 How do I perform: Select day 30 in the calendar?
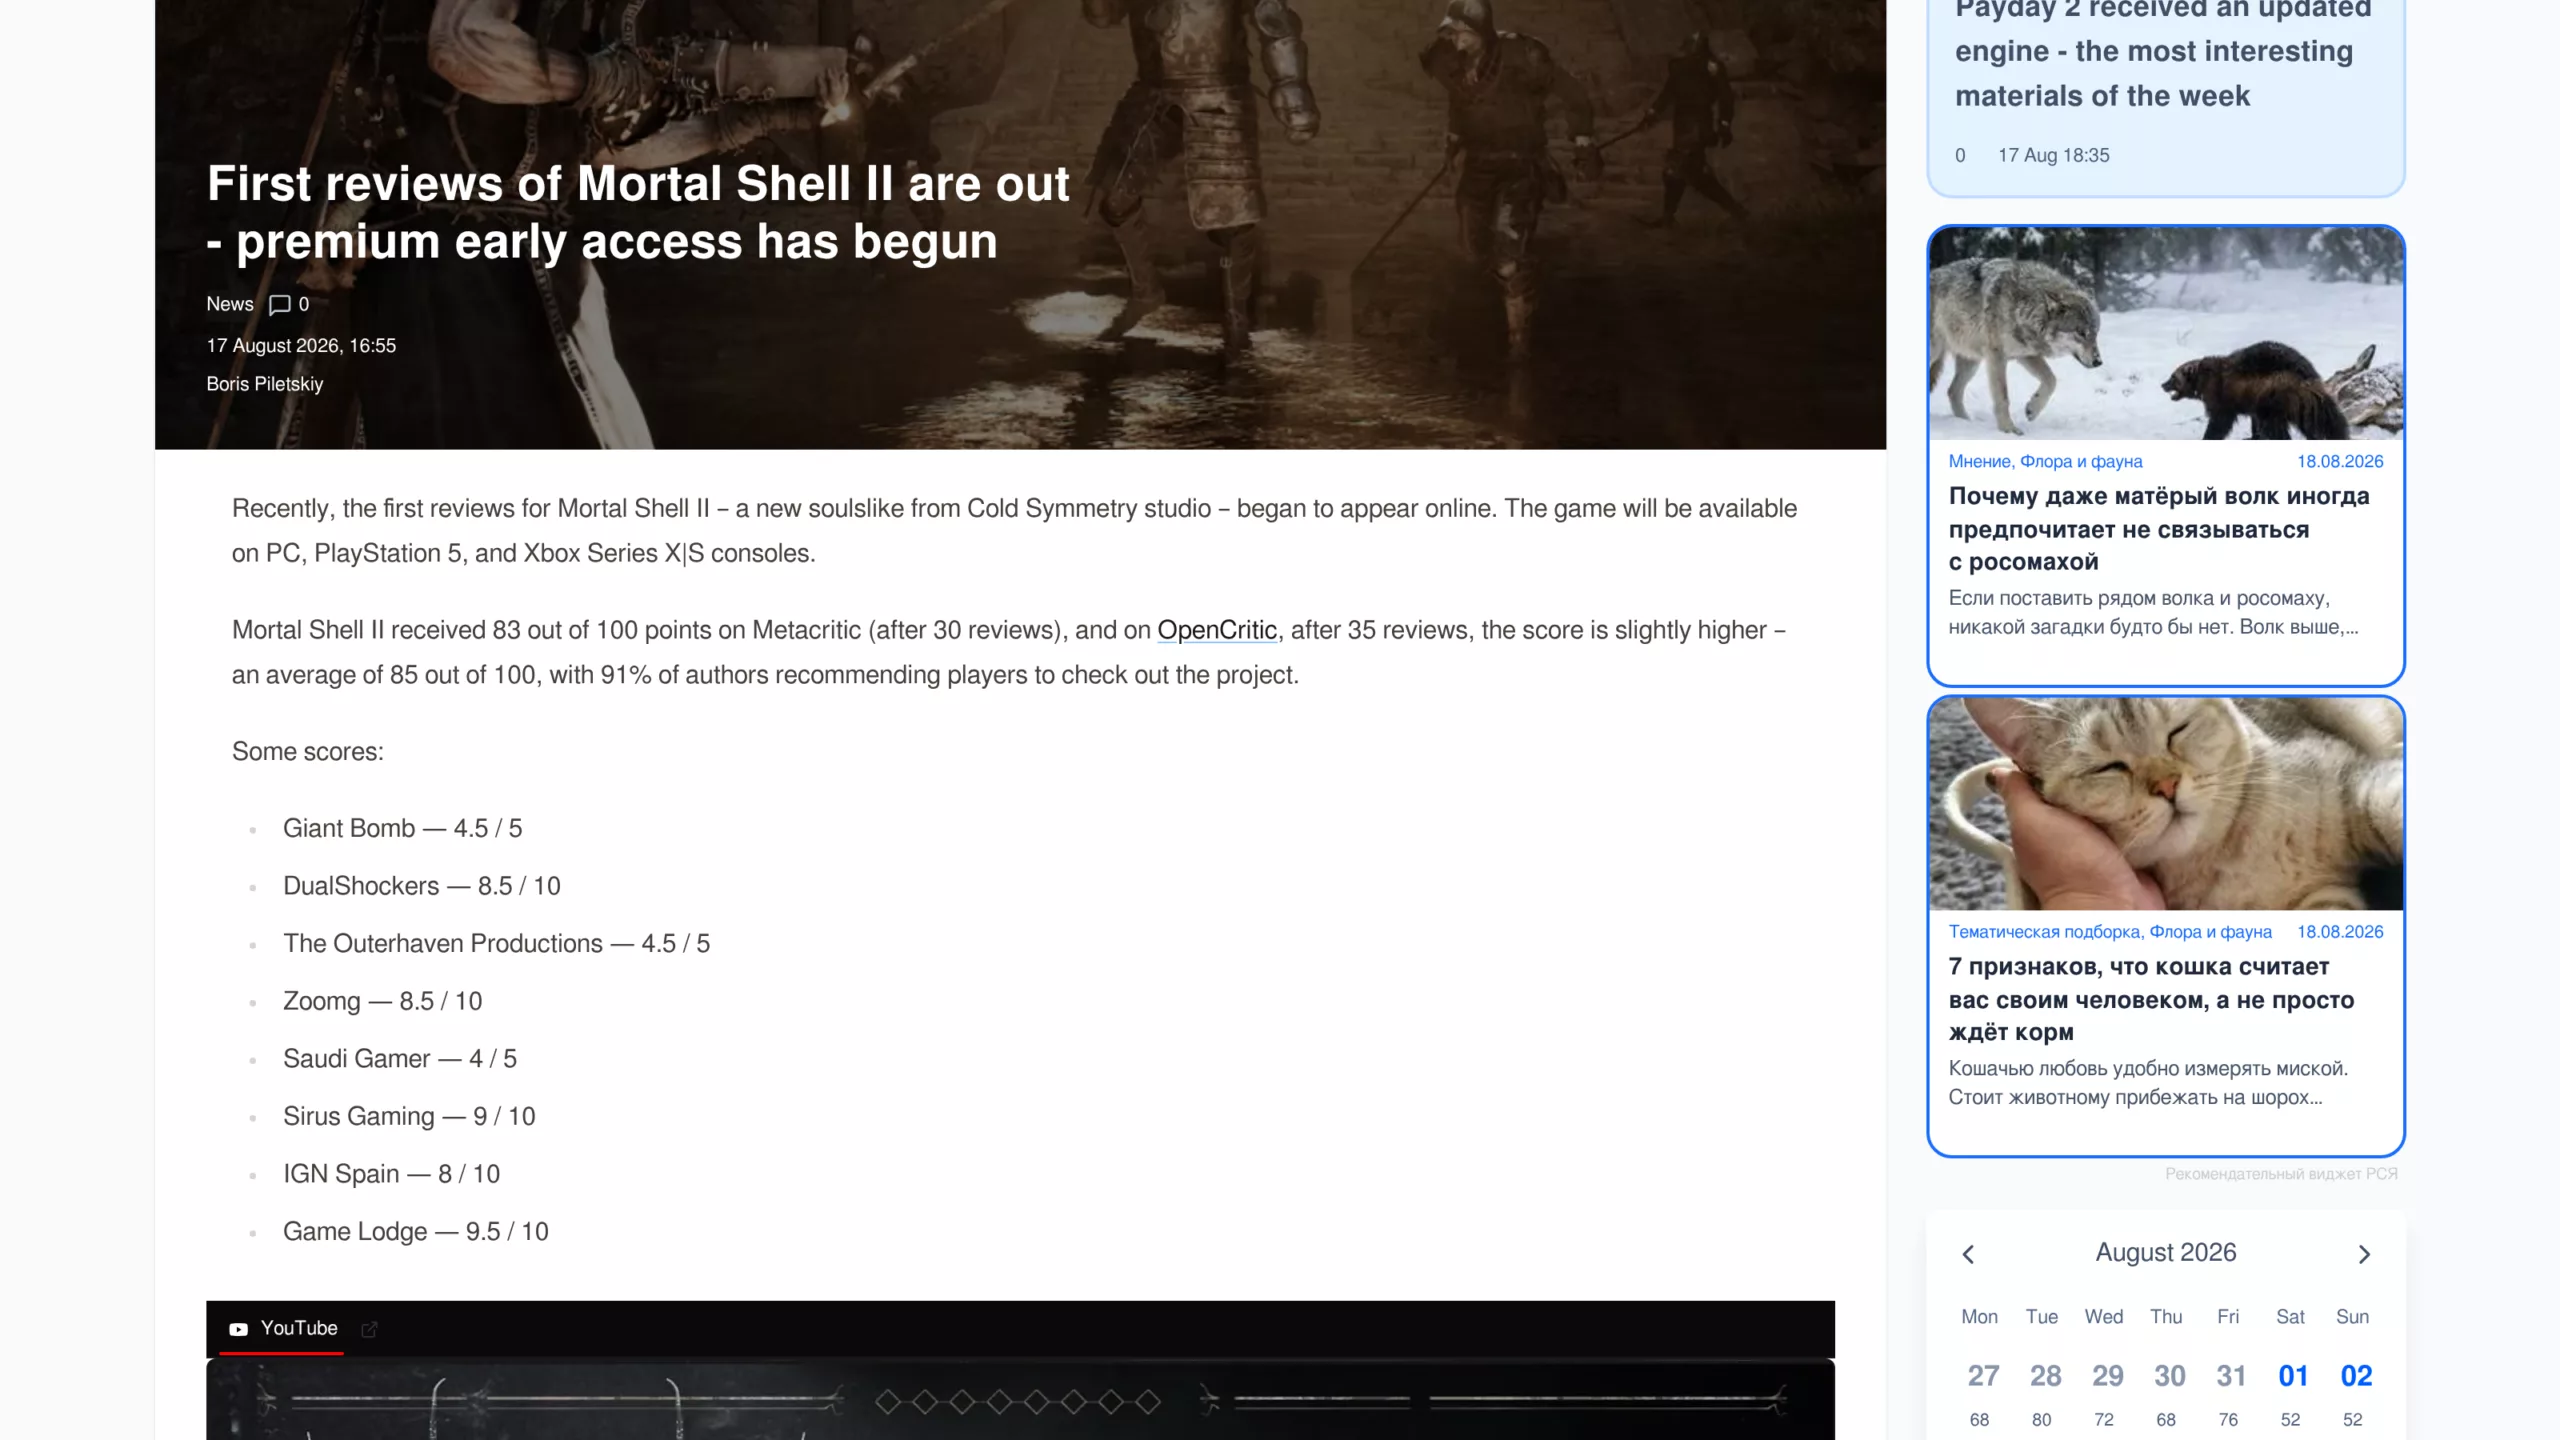tap(2169, 1376)
